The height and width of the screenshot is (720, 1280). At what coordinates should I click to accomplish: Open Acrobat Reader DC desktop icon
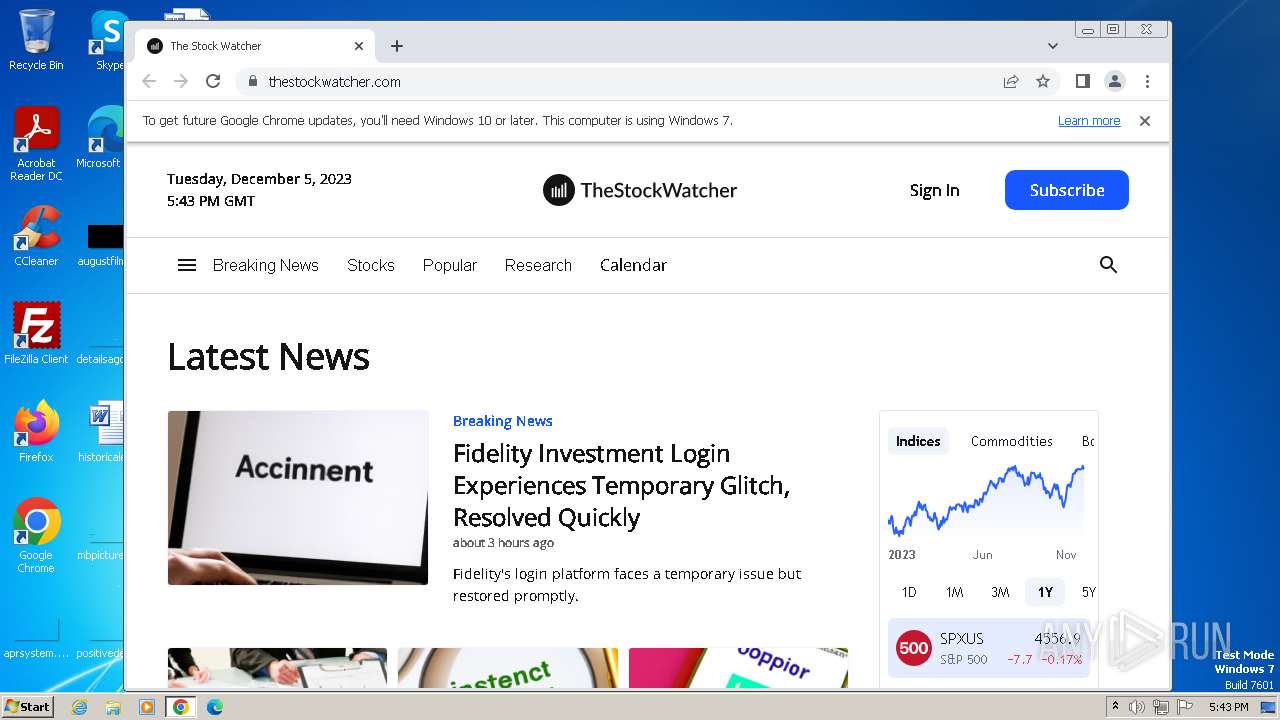pos(36,145)
